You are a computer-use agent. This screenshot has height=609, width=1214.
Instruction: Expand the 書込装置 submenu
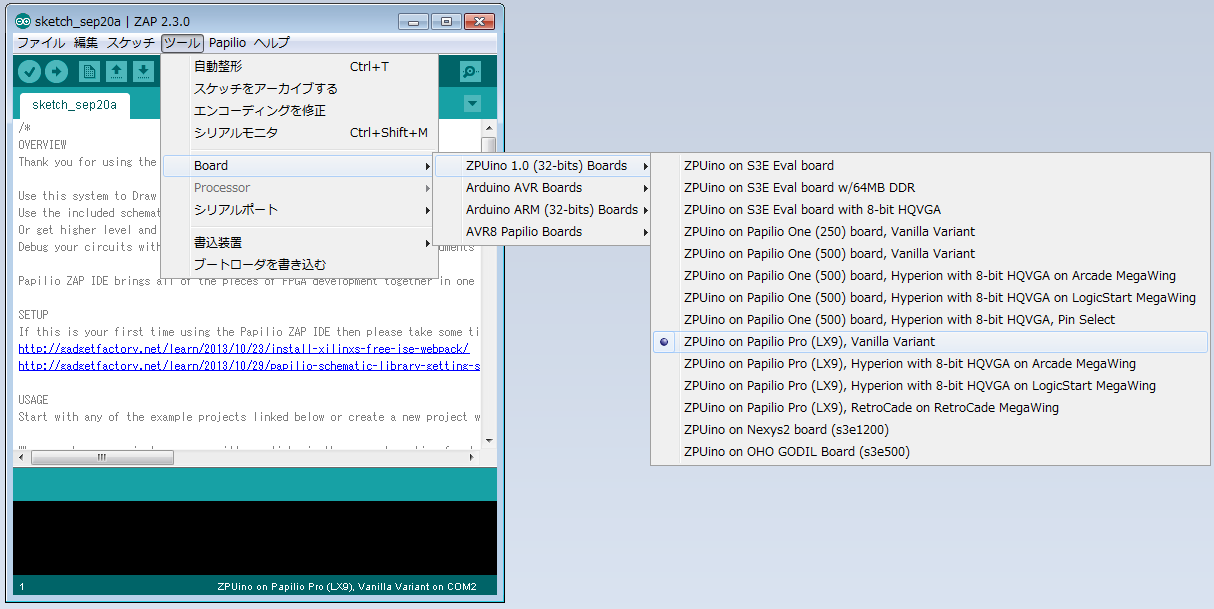[x=300, y=243]
